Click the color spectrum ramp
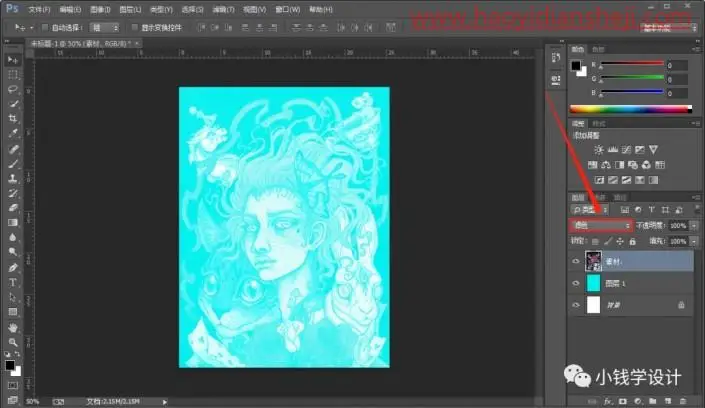Viewport: 705px width, 408px height. click(631, 109)
